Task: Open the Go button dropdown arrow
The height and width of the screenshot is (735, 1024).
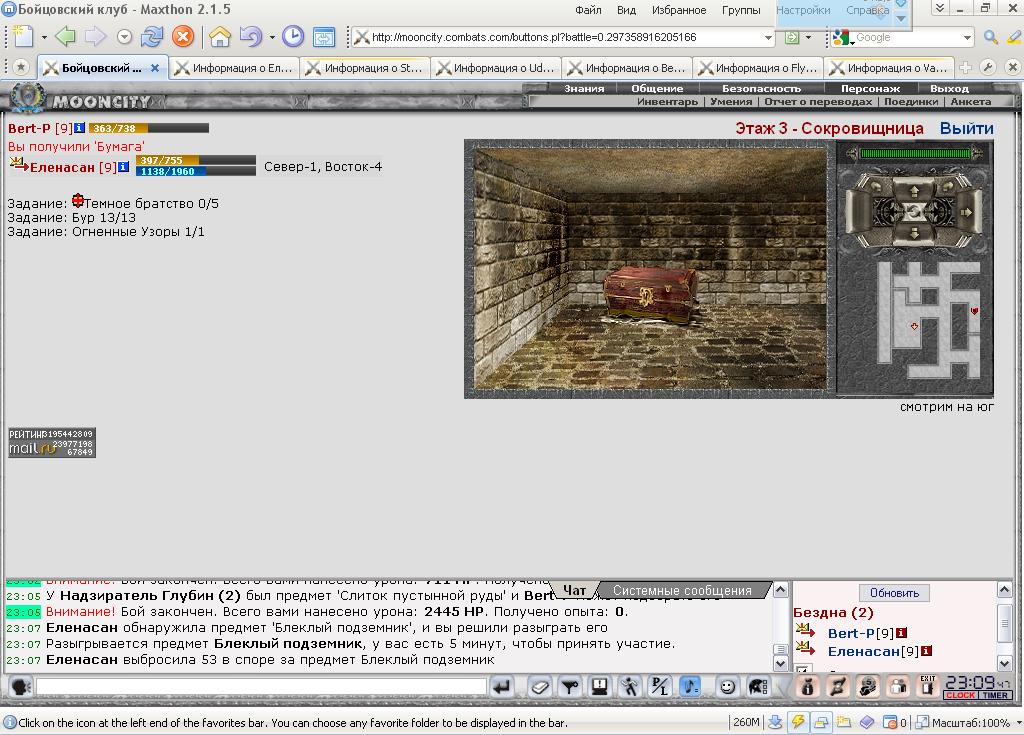Action: pyautogui.click(x=808, y=37)
